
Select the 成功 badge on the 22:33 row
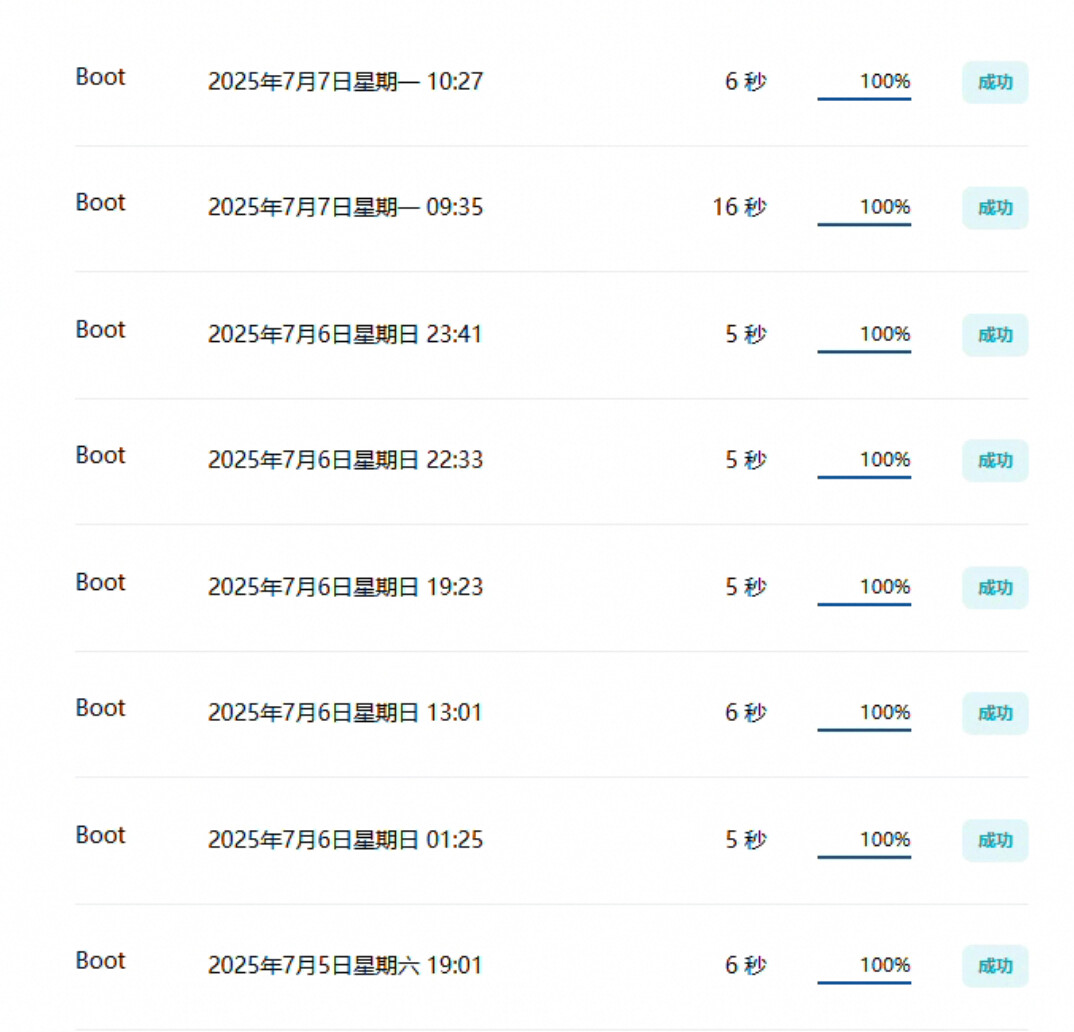[995, 461]
